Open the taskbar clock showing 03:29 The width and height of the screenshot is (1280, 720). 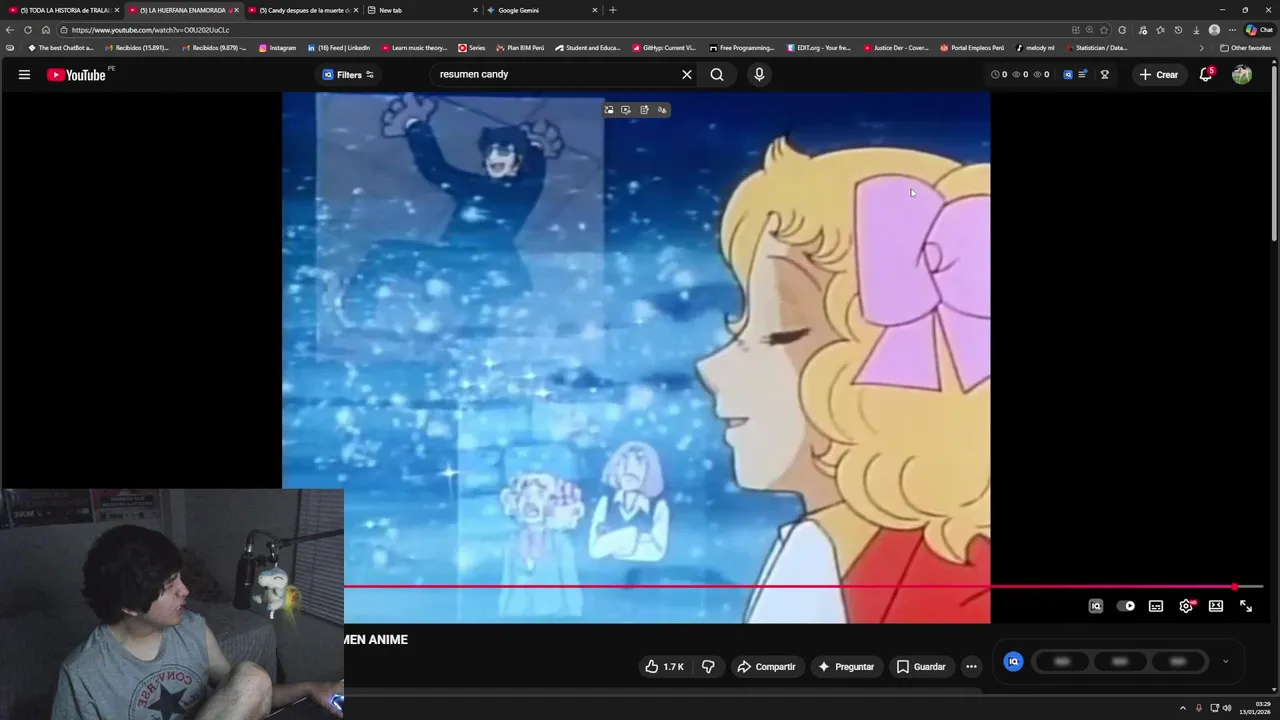point(1255,708)
